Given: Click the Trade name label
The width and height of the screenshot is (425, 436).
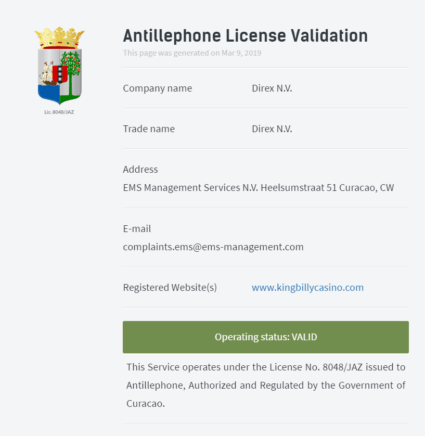Looking at the screenshot, I should 149,129.
